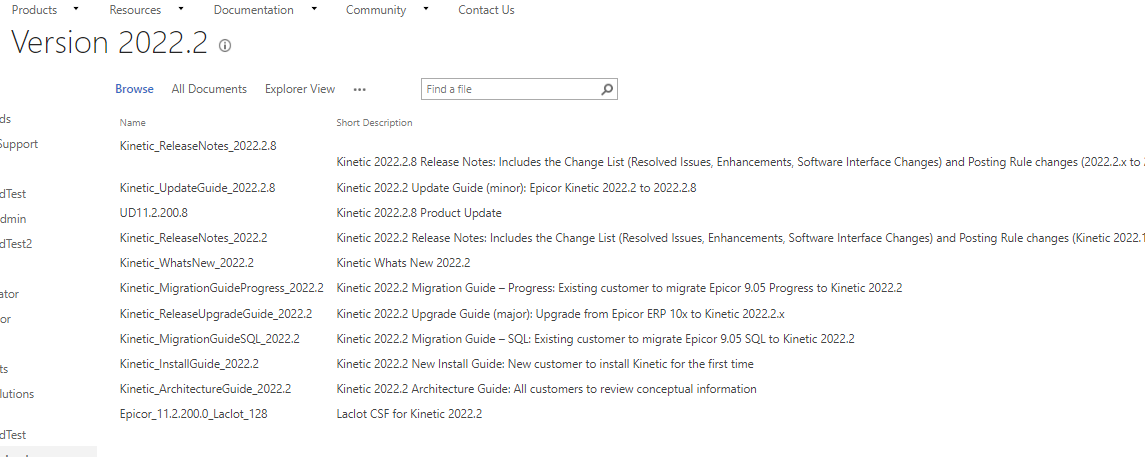Expand the Resources dropdown arrow
Image resolution: width=1145 pixels, height=457 pixels.
click(181, 9)
